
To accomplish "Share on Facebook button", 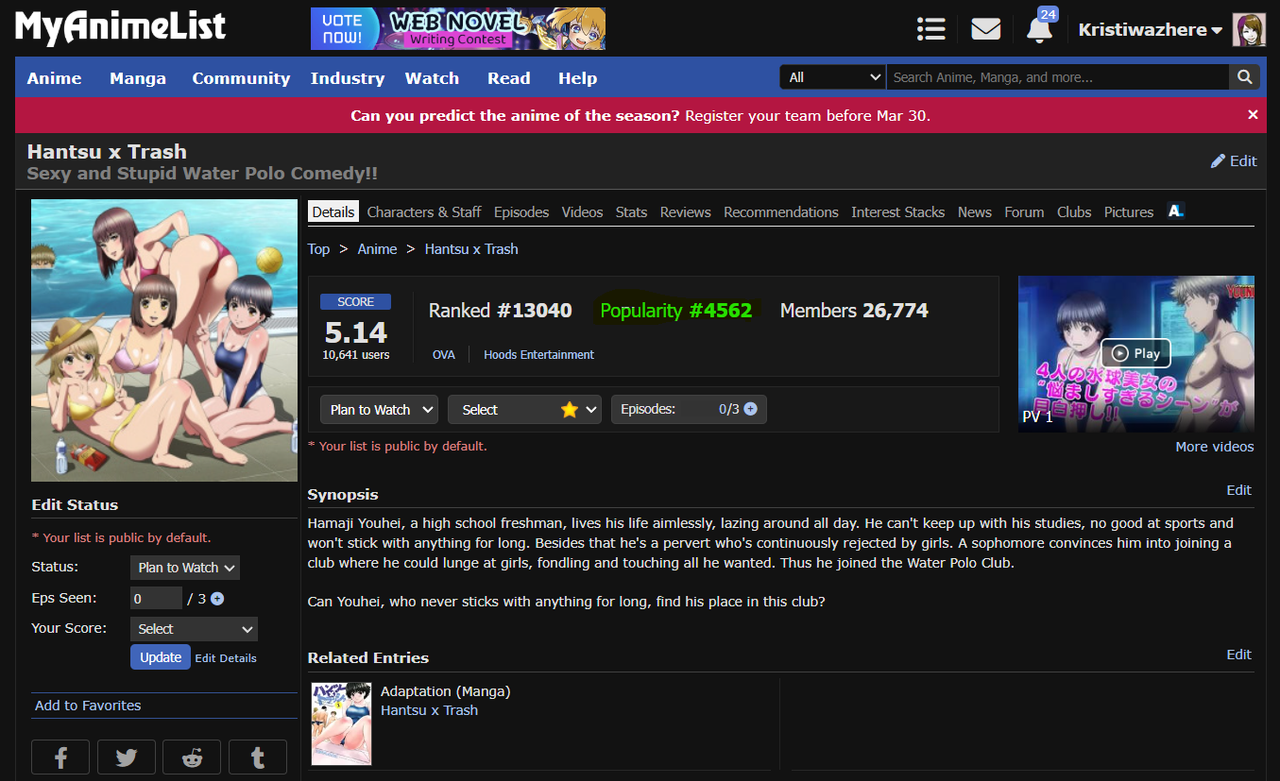I will point(60,758).
